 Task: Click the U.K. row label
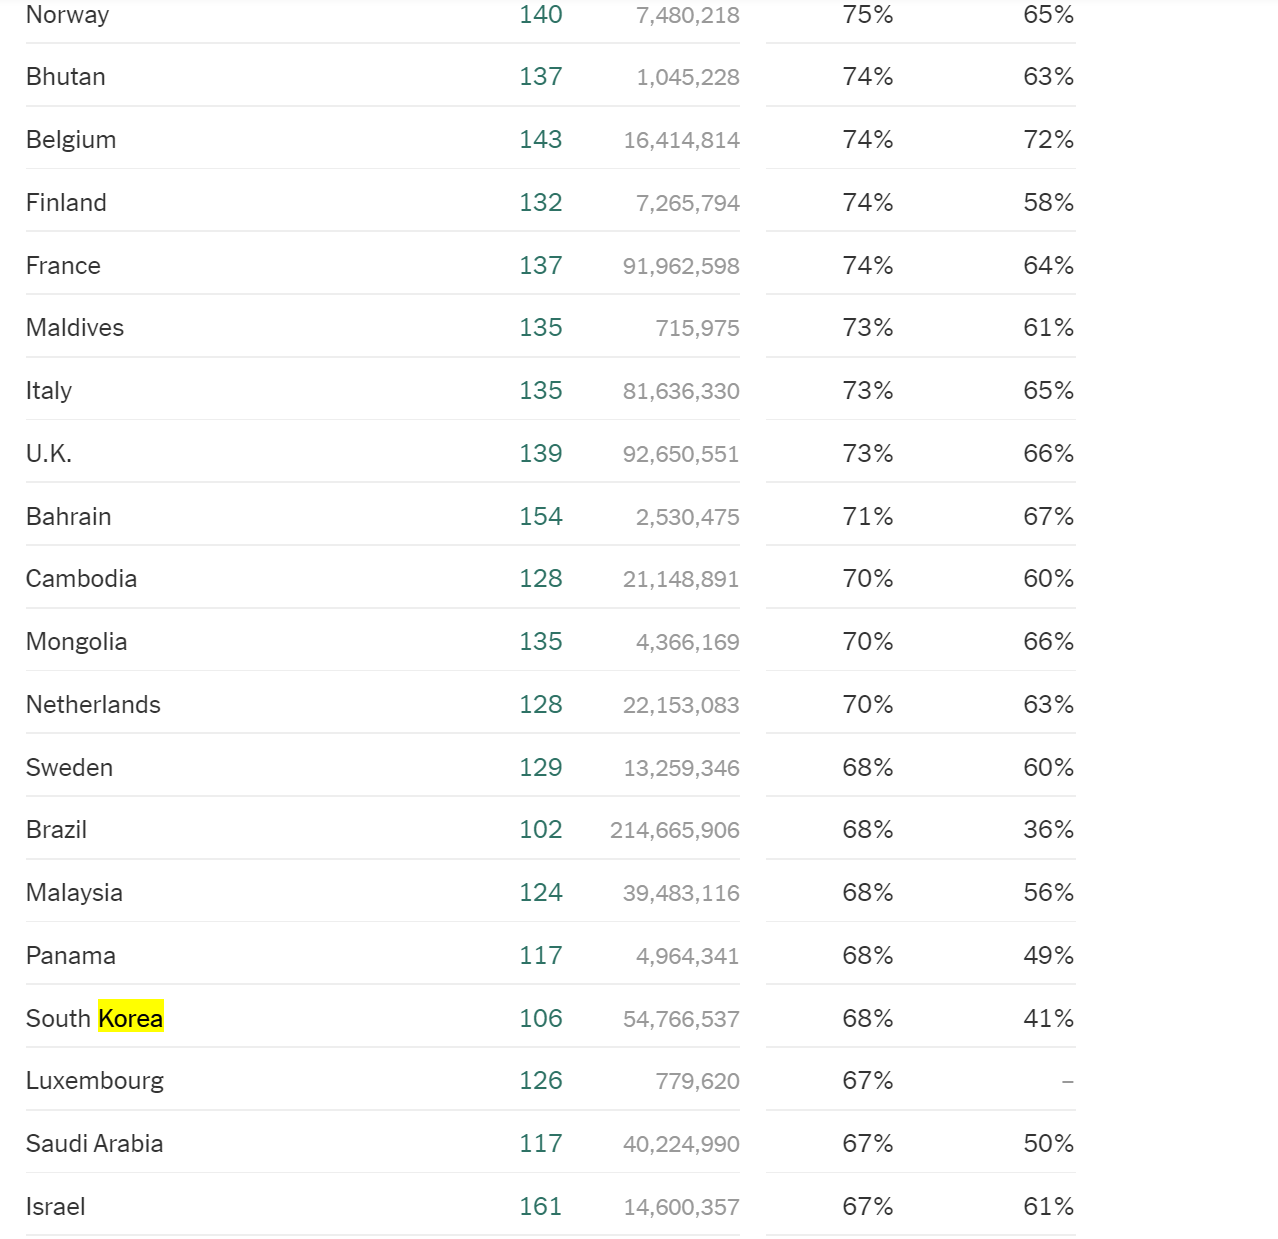click(49, 454)
